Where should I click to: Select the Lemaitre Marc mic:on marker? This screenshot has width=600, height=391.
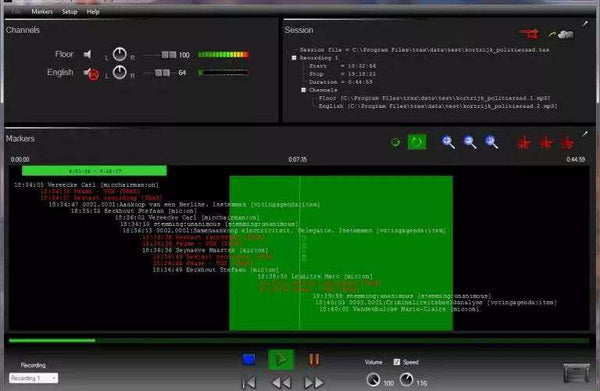(x=315, y=276)
